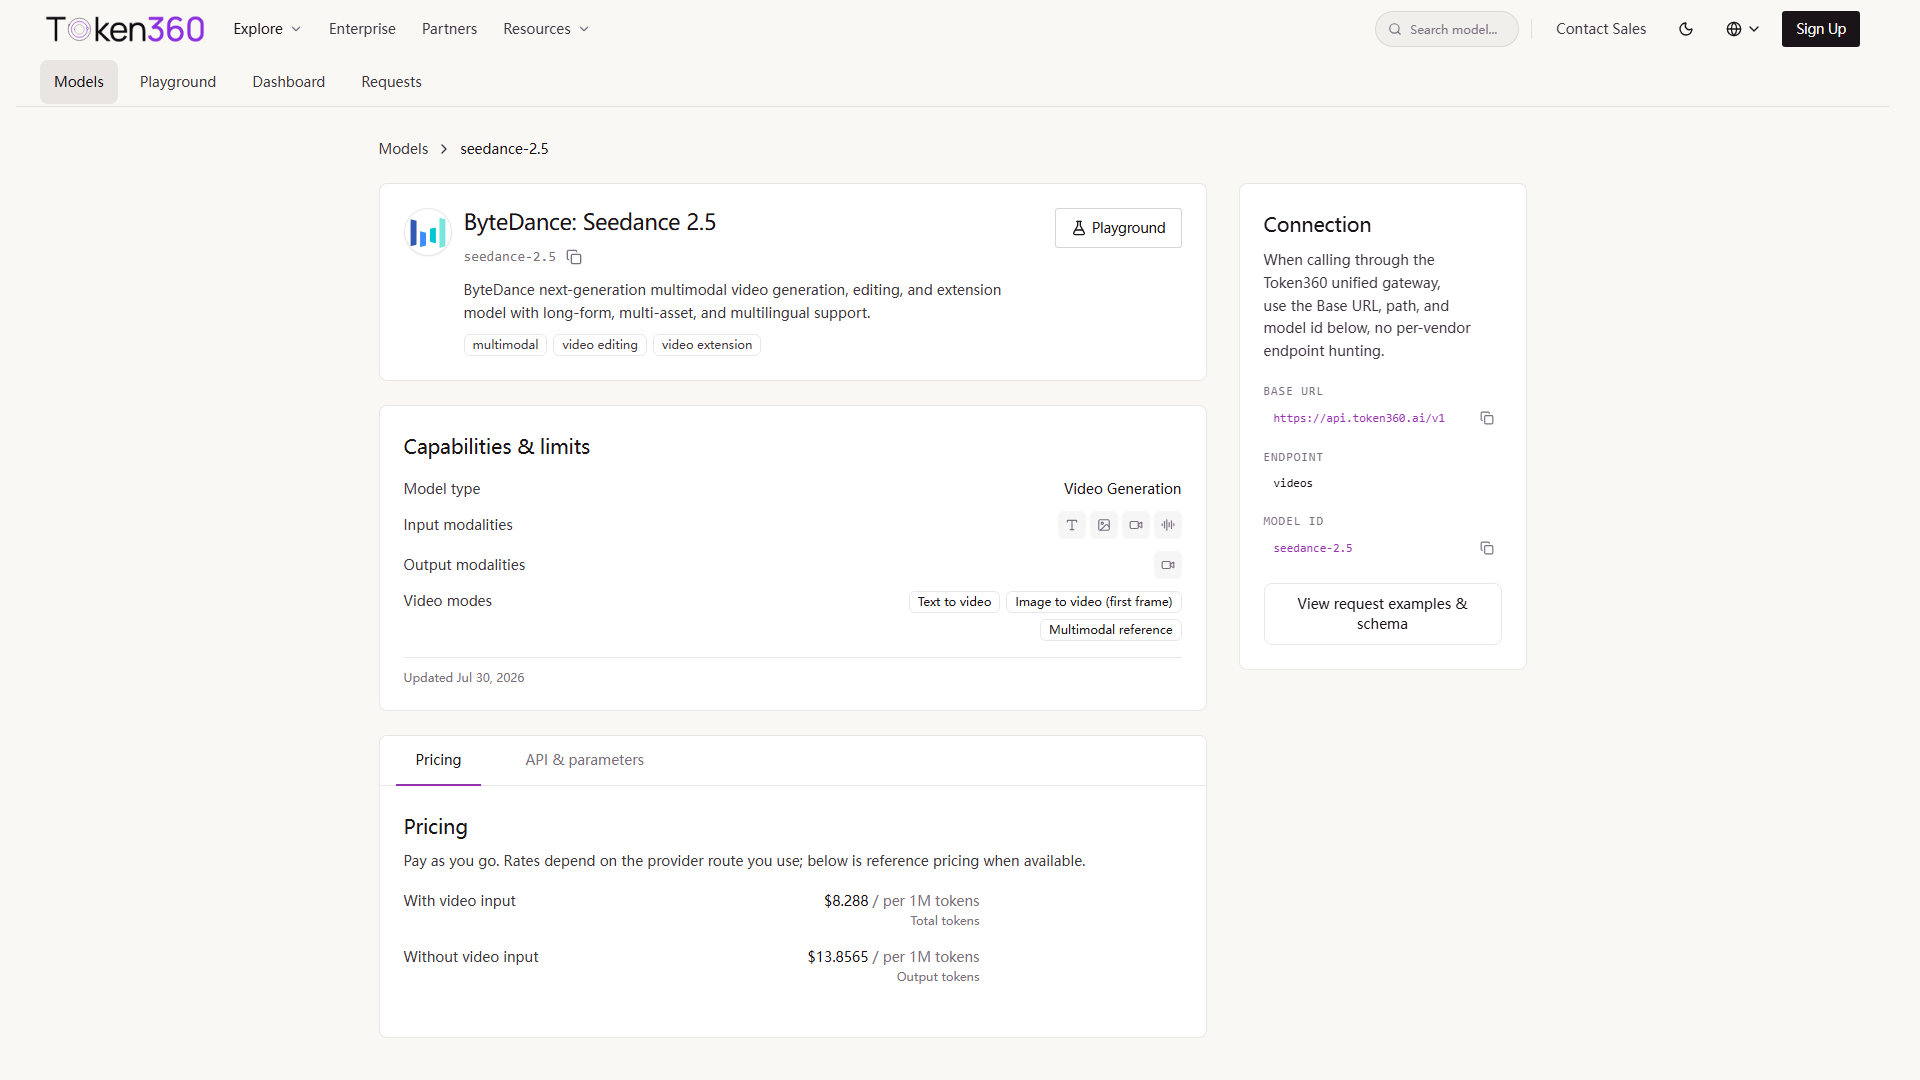The image size is (1920, 1080).
Task: Open the API & parameters tab
Action: click(585, 760)
